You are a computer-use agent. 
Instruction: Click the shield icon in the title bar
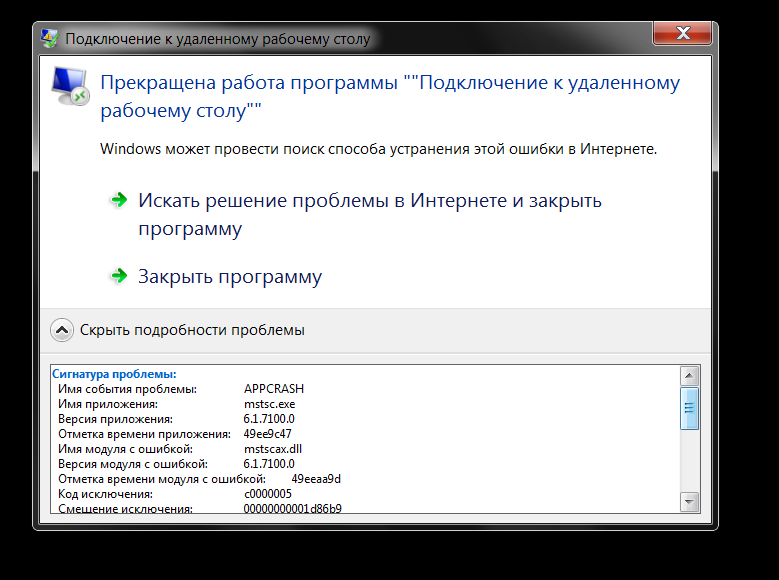[x=50, y=39]
